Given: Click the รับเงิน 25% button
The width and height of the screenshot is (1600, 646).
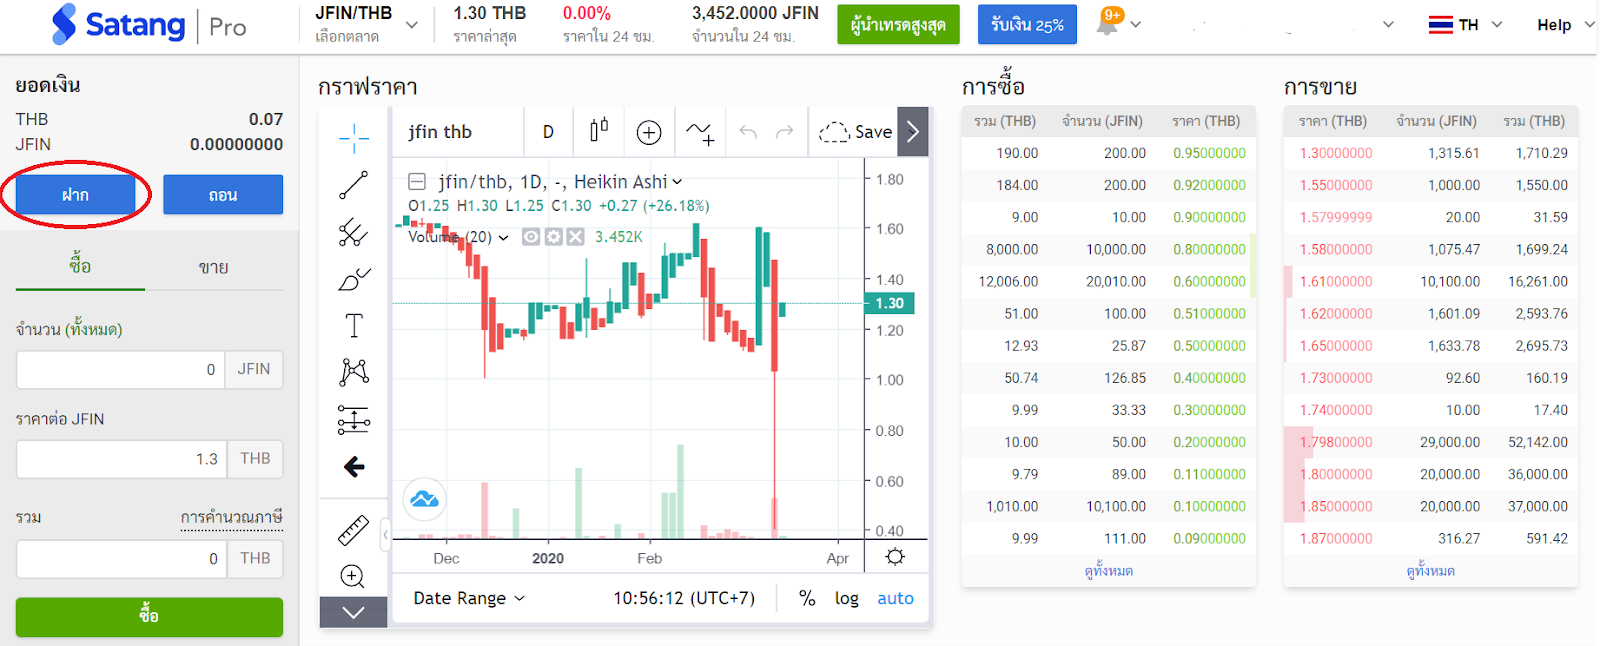Looking at the screenshot, I should click(x=1027, y=25).
